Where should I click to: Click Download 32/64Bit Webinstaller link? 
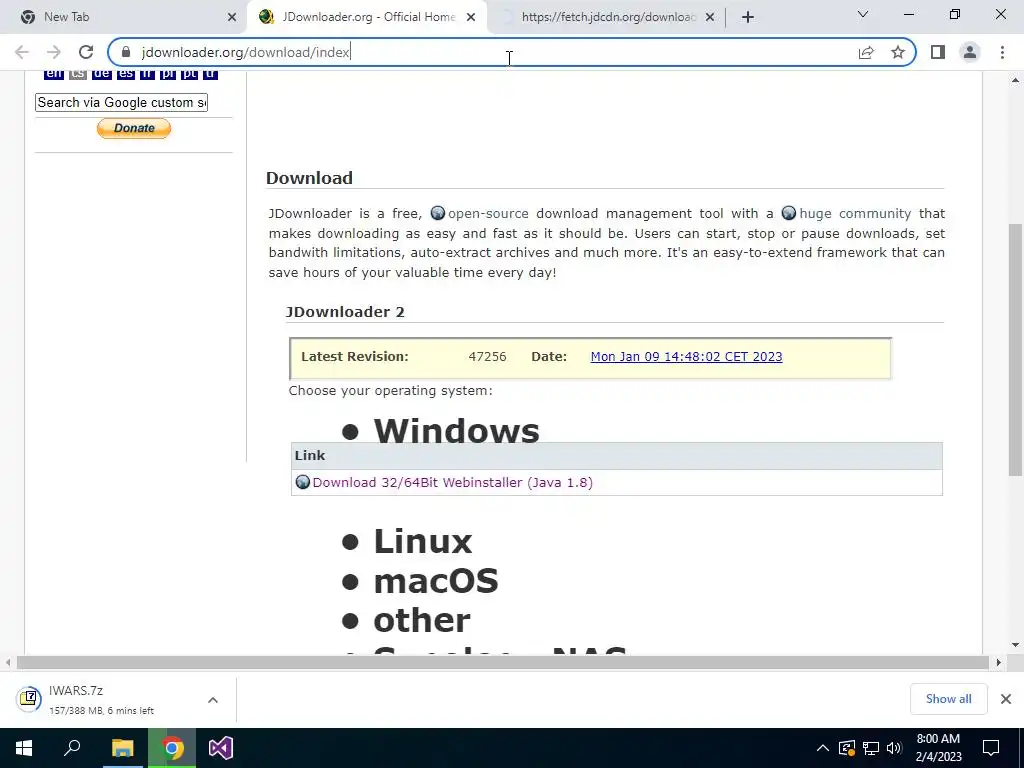click(x=453, y=483)
